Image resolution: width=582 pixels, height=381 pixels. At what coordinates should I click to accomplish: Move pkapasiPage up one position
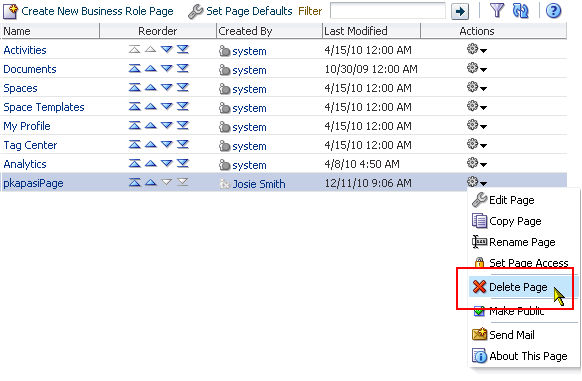pyautogui.click(x=150, y=182)
